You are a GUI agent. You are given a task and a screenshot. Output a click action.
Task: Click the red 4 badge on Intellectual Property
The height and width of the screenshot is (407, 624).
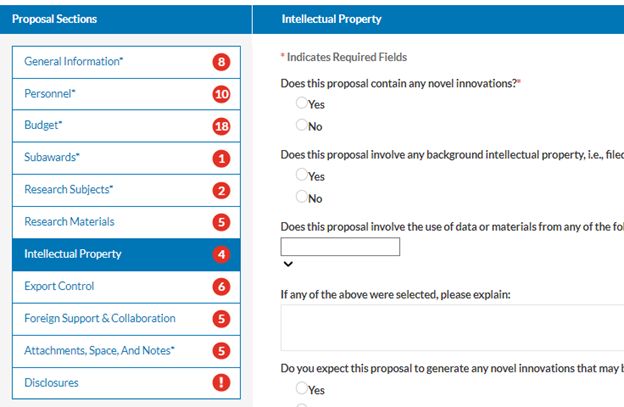[x=221, y=254]
